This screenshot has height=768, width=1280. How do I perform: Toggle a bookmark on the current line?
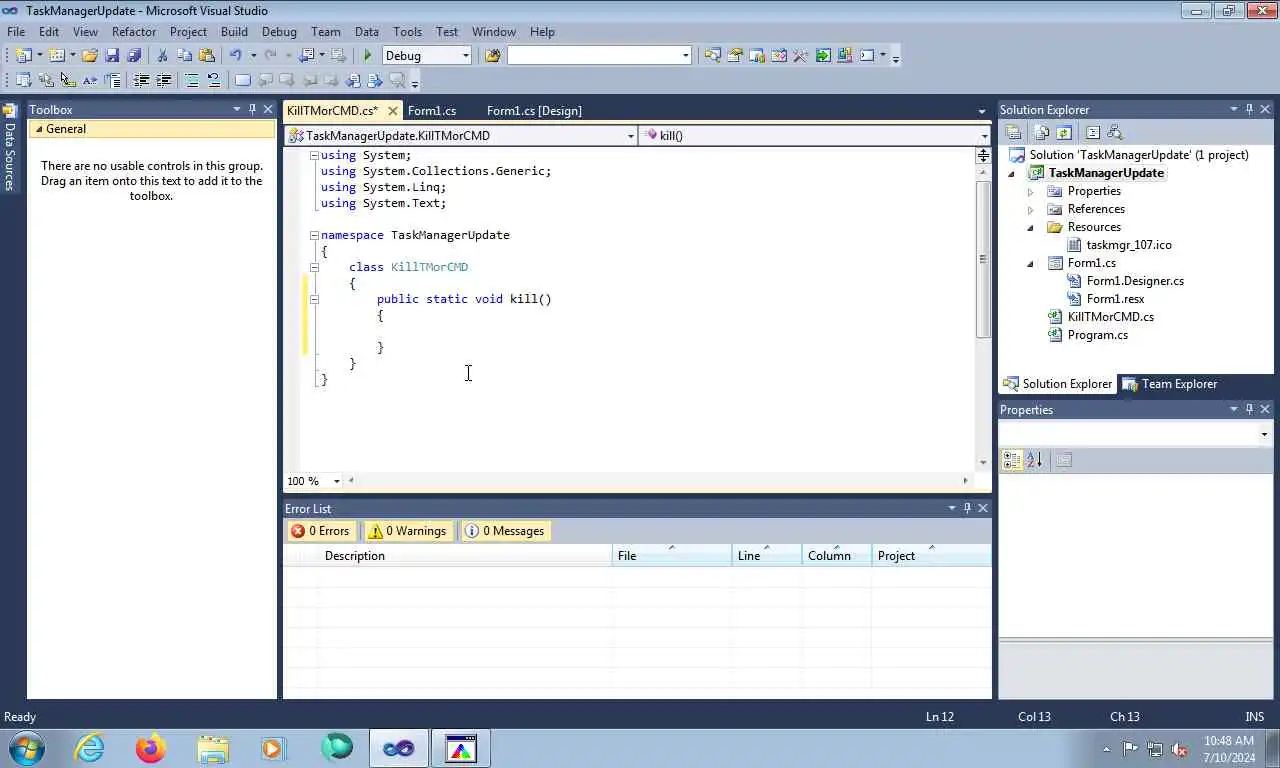tap(242, 80)
